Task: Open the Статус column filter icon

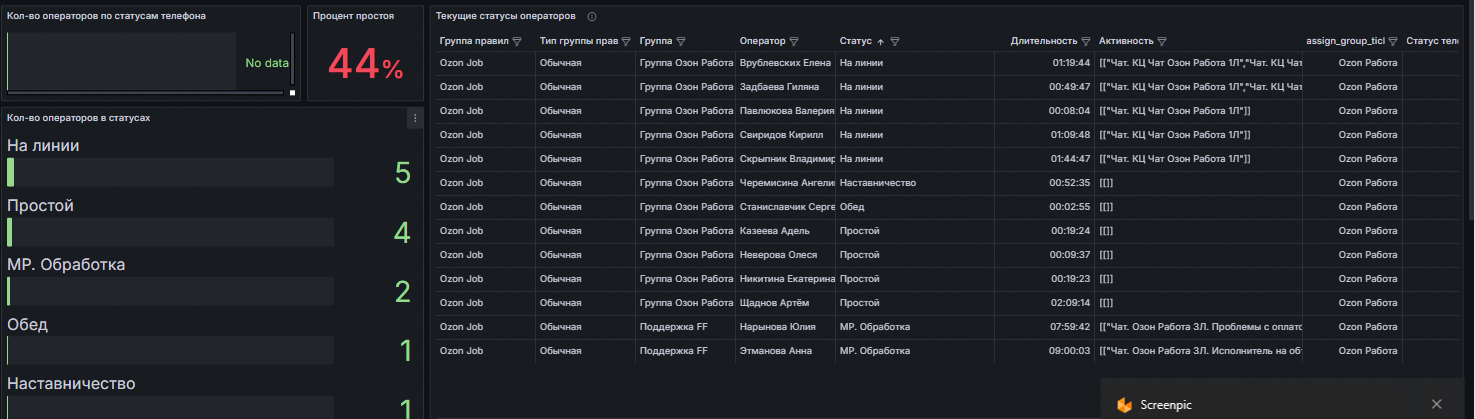Action: point(895,42)
